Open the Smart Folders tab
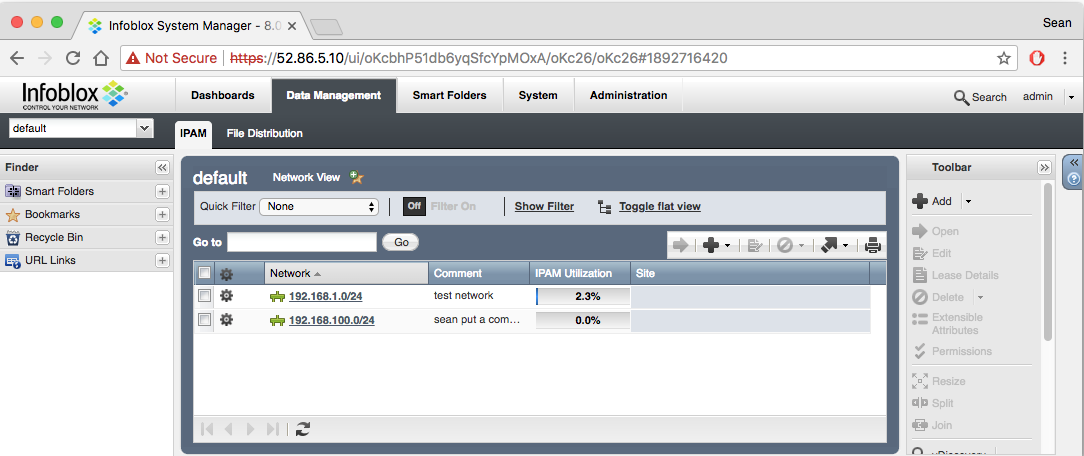 449,95
